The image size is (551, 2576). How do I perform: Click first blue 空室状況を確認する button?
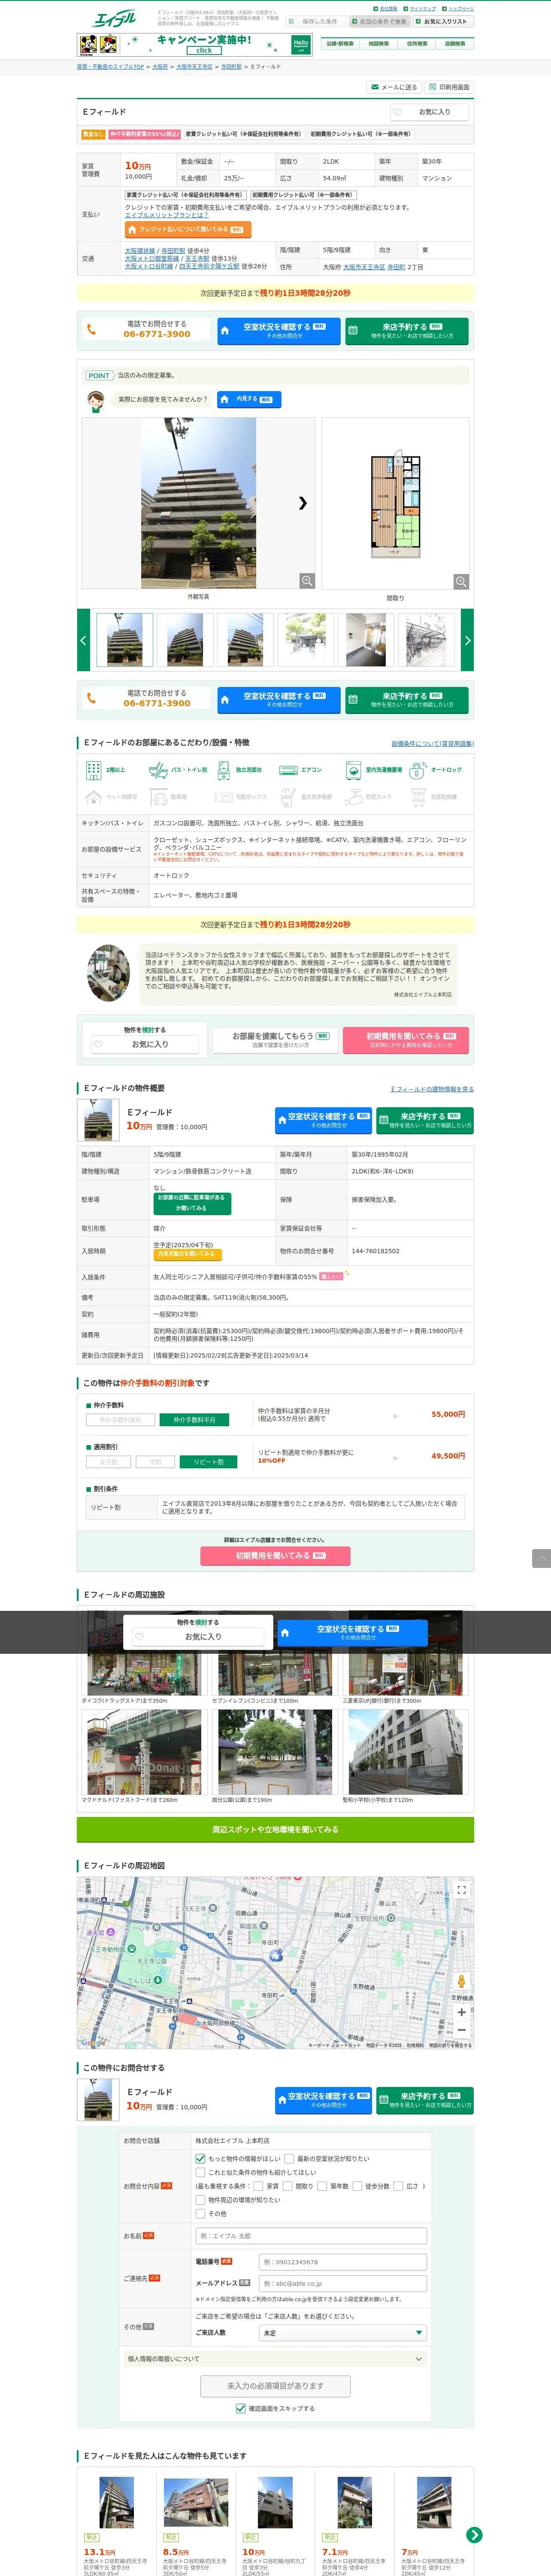pyautogui.click(x=279, y=331)
